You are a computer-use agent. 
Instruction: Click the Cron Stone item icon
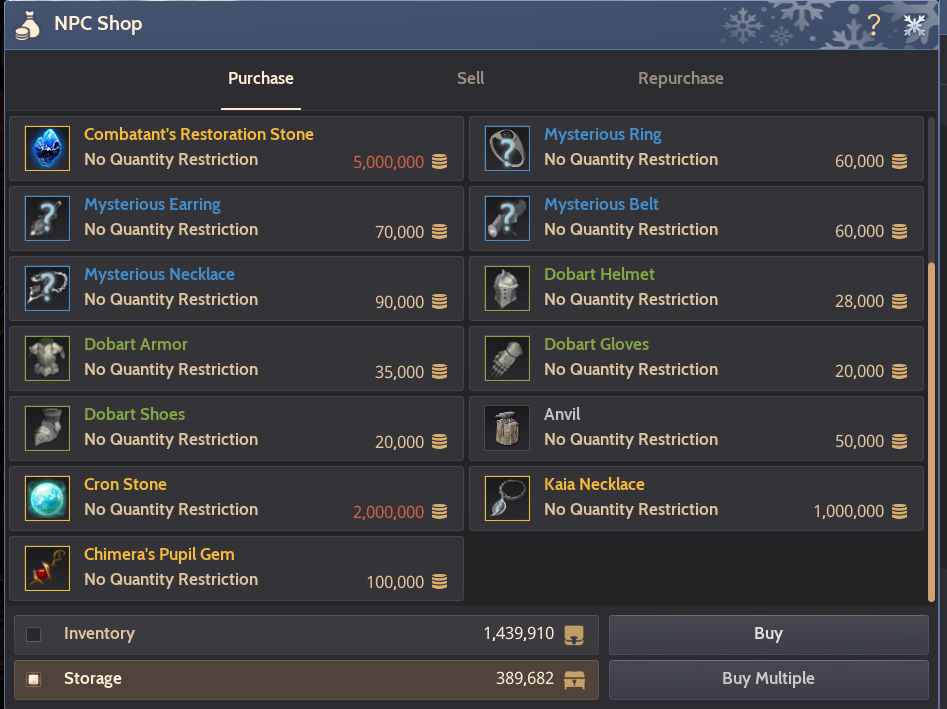[x=47, y=498]
